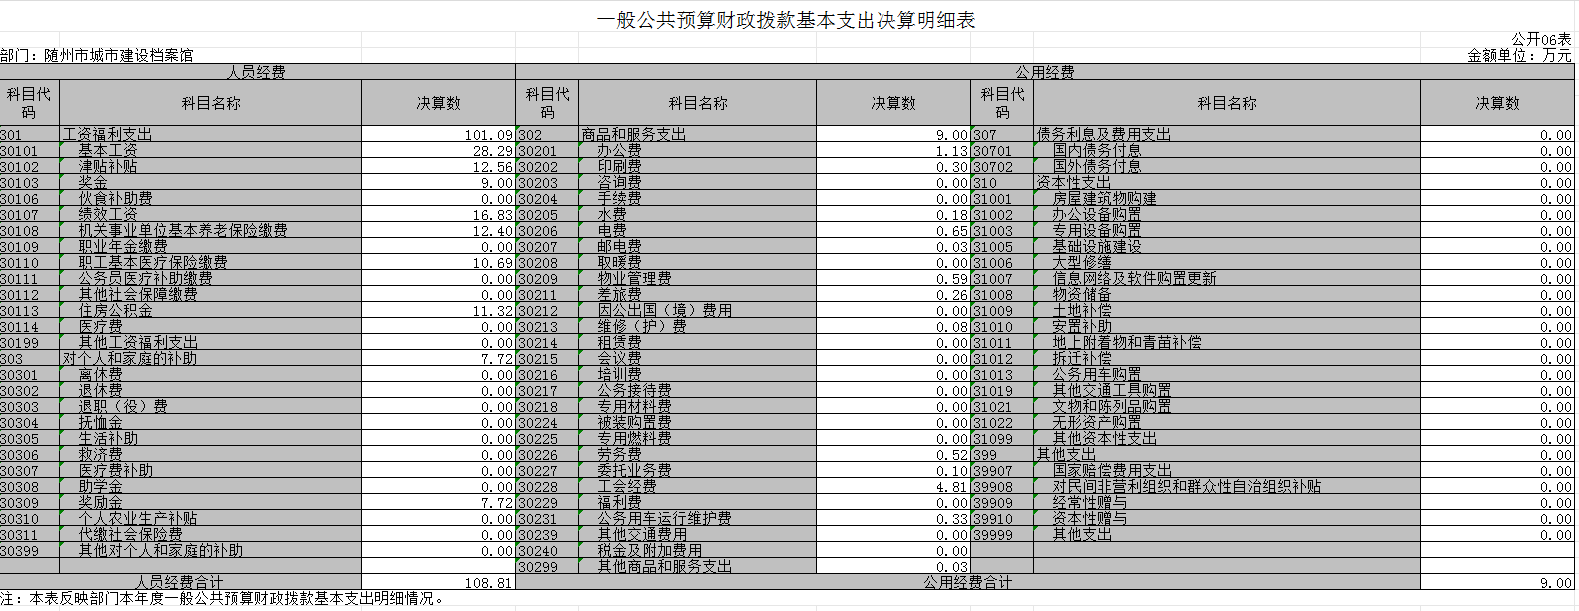The image size is (1579, 611).
Task: Select the 基本工资 cell
Action: [211, 151]
